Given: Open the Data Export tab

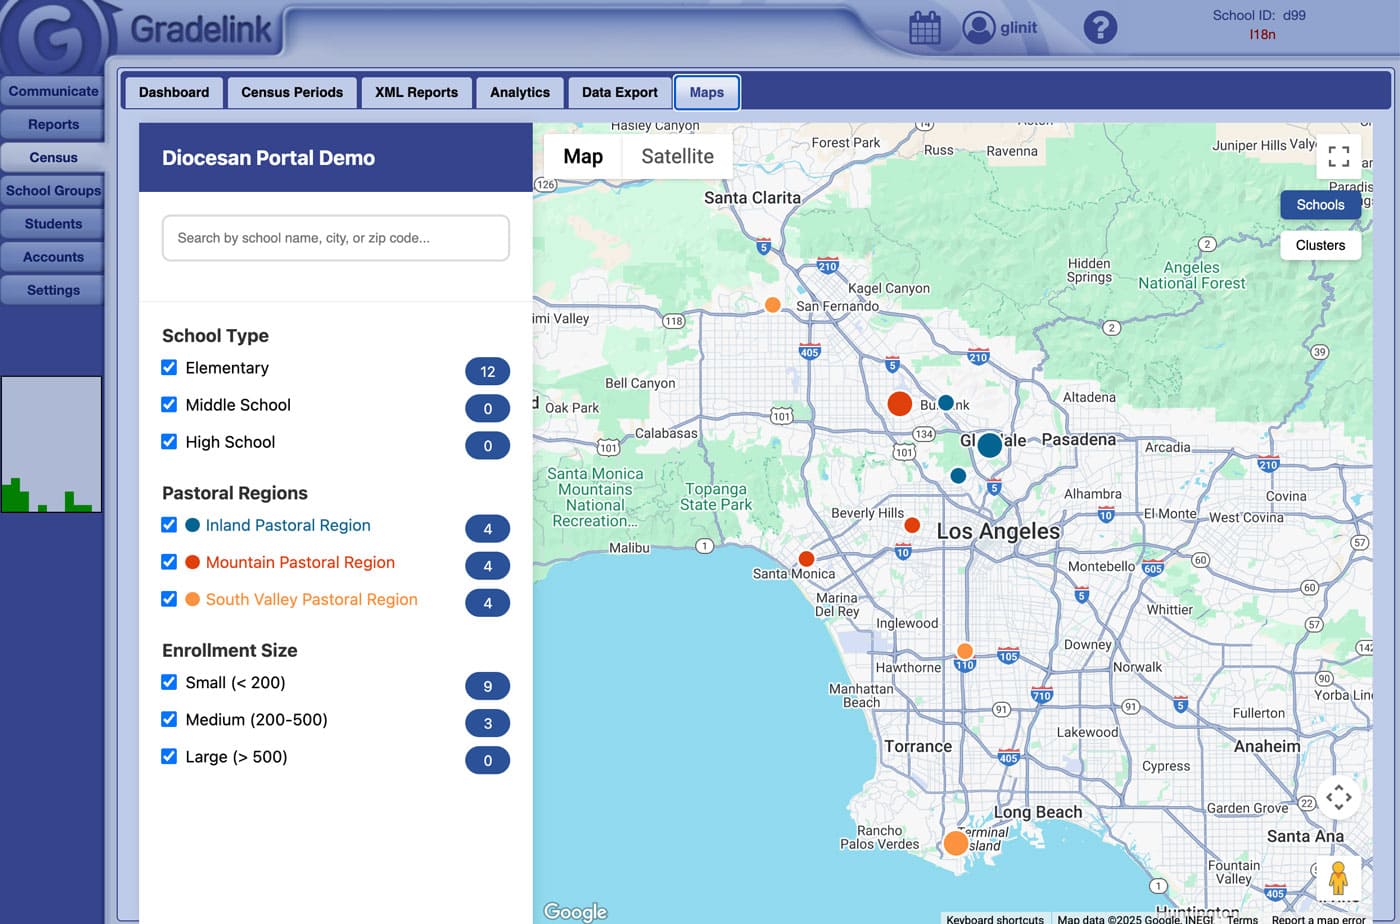Looking at the screenshot, I should coord(620,92).
